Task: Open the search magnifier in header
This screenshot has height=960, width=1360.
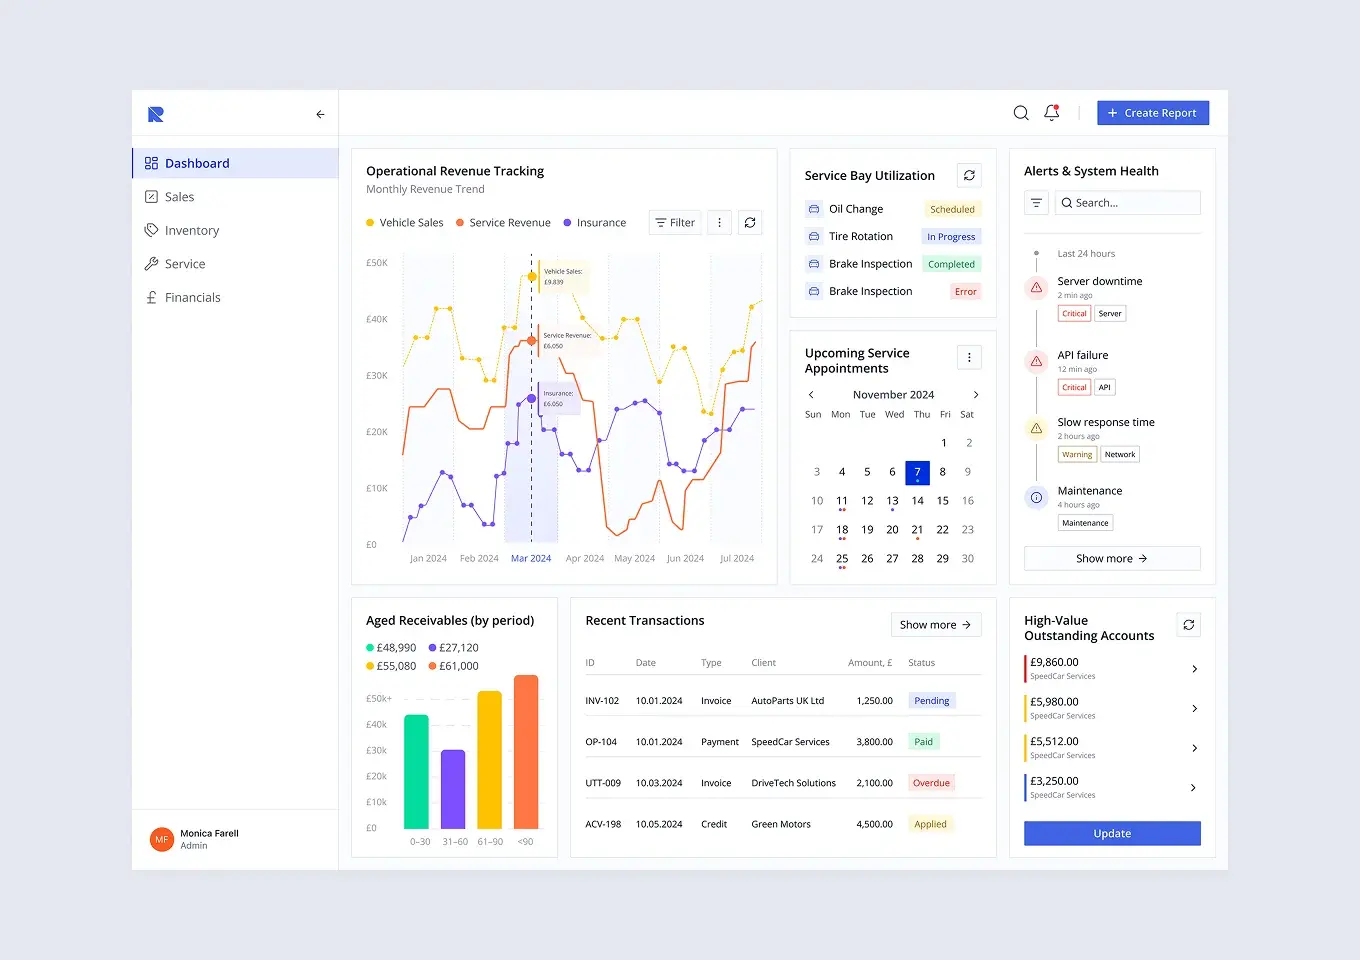Action: tap(1021, 113)
